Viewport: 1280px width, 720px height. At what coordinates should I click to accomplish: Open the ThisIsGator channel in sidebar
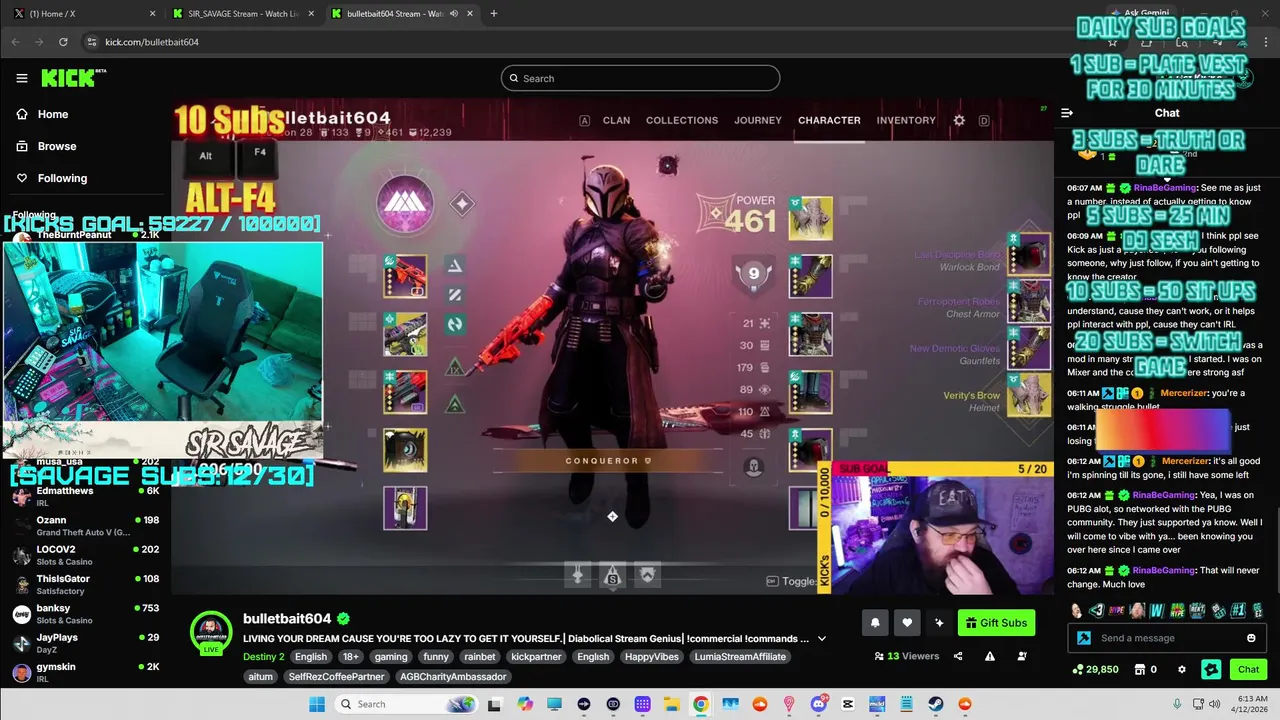85,584
